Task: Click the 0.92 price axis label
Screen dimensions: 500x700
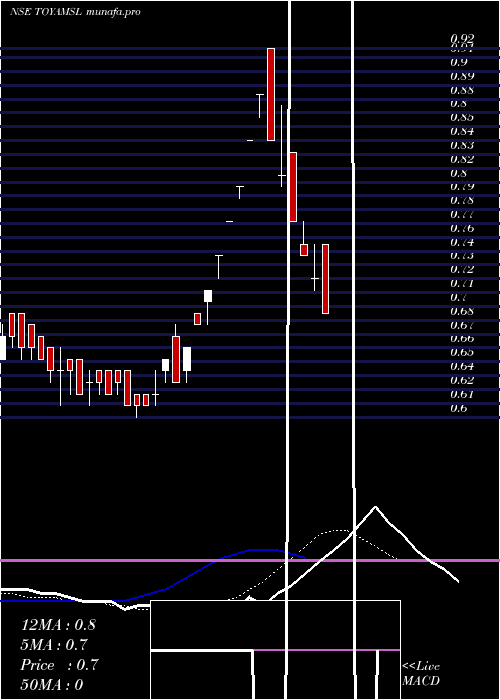Action: point(462,38)
